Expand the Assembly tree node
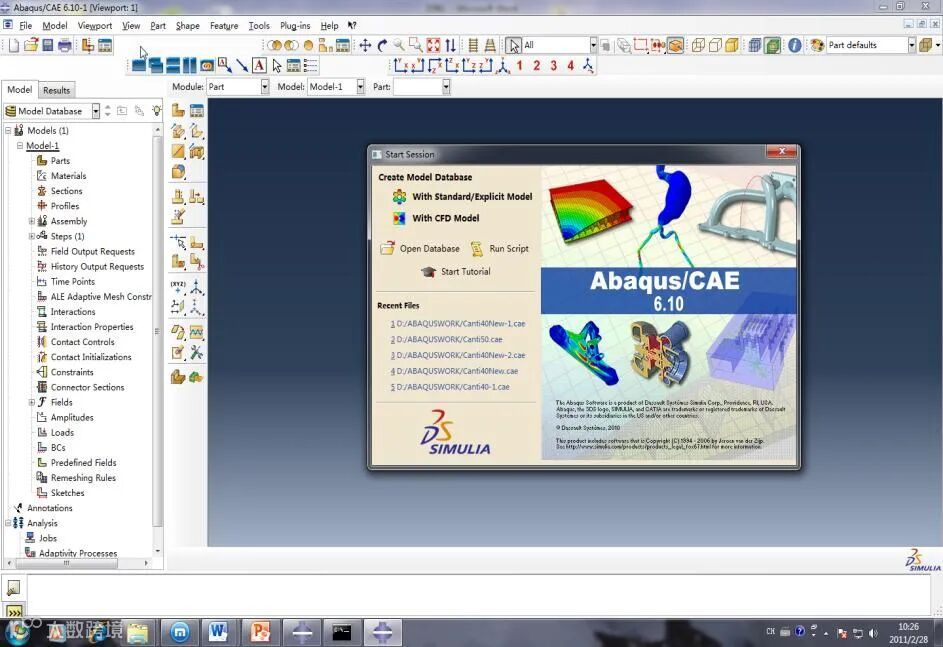 point(32,221)
